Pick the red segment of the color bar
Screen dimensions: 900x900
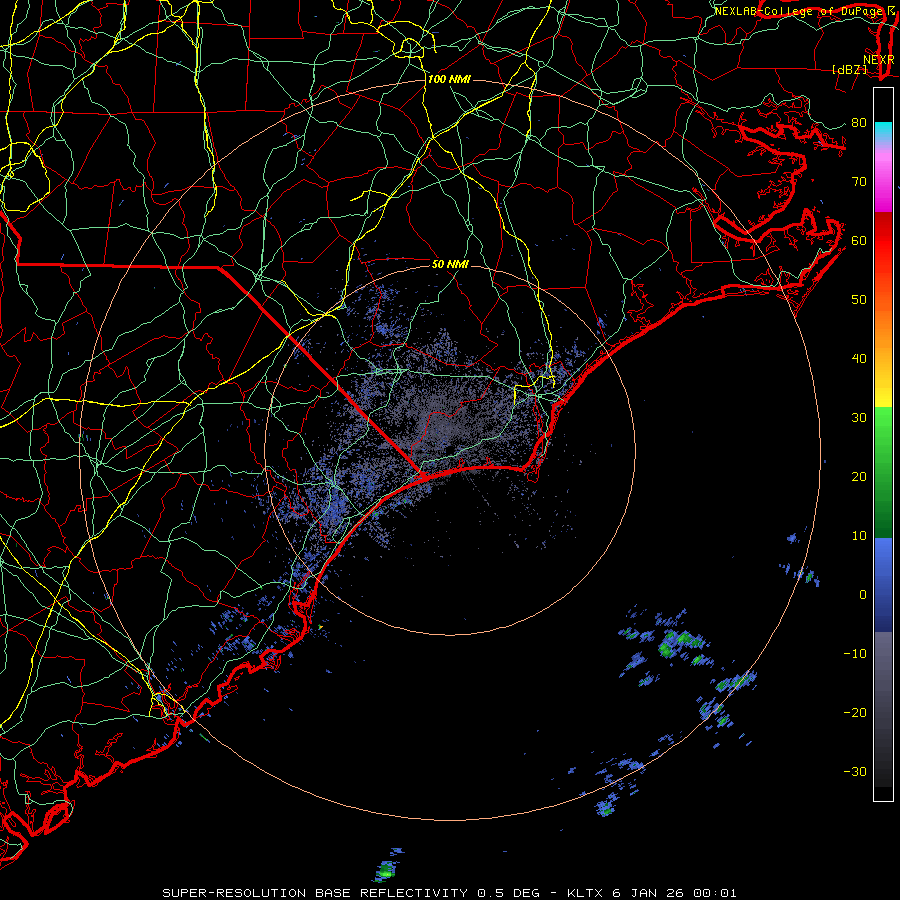(883, 241)
